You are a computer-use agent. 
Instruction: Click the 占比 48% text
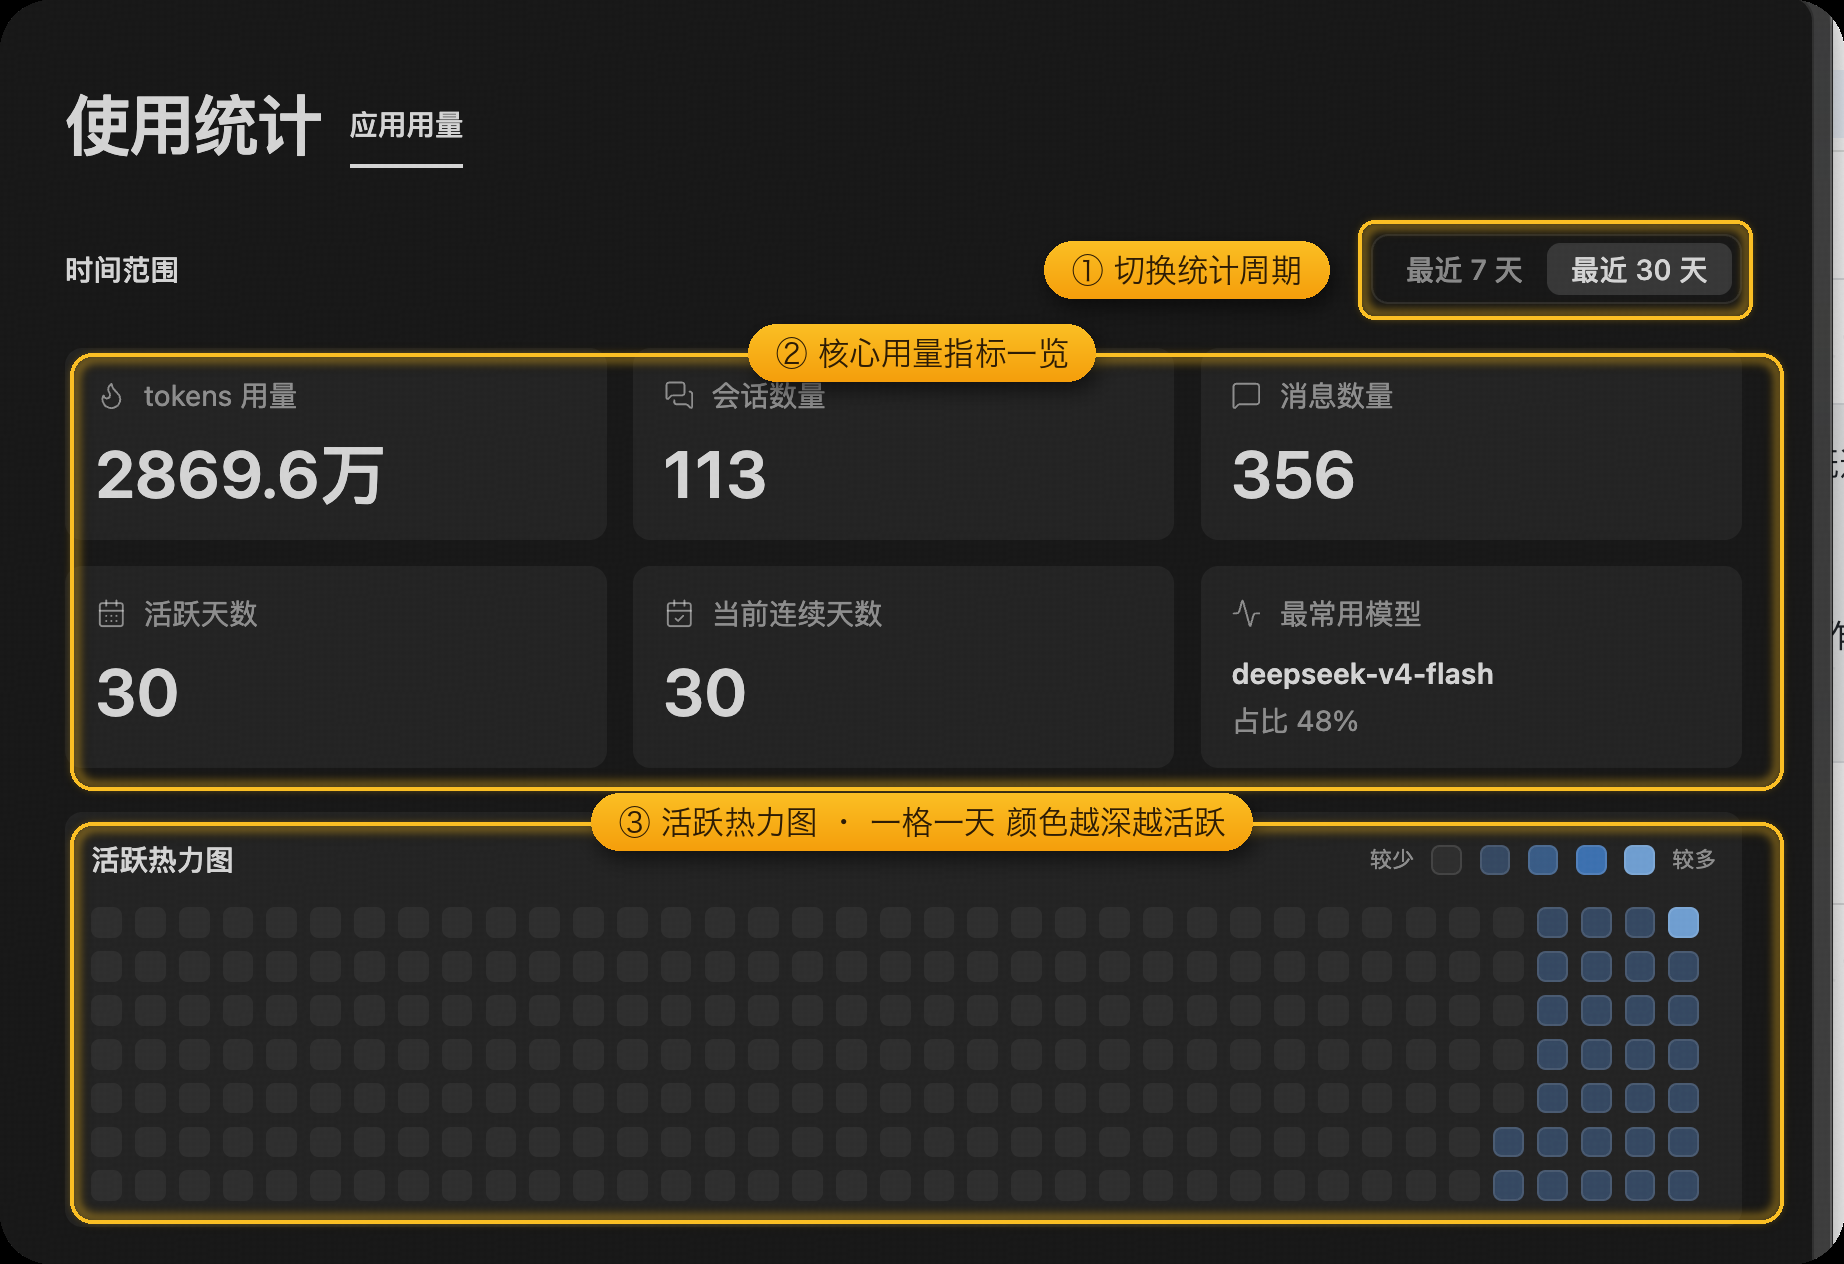pyautogui.click(x=1295, y=721)
